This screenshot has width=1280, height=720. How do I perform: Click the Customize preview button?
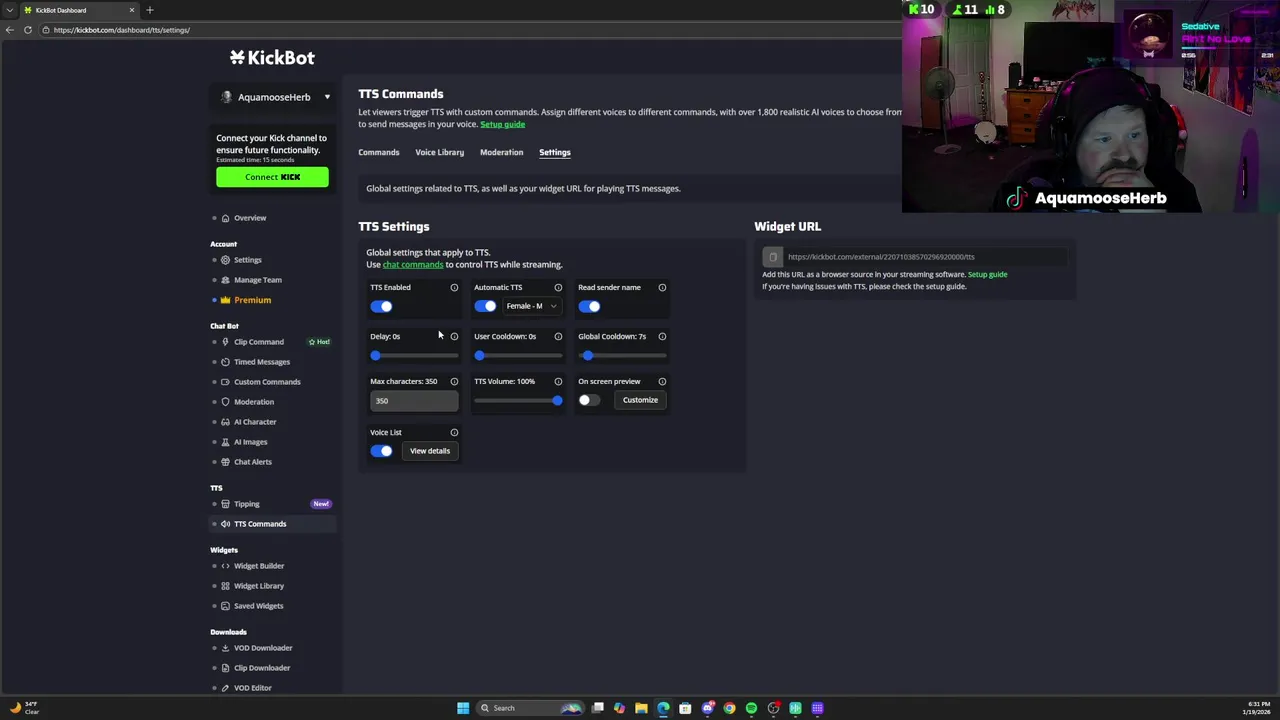(x=640, y=400)
